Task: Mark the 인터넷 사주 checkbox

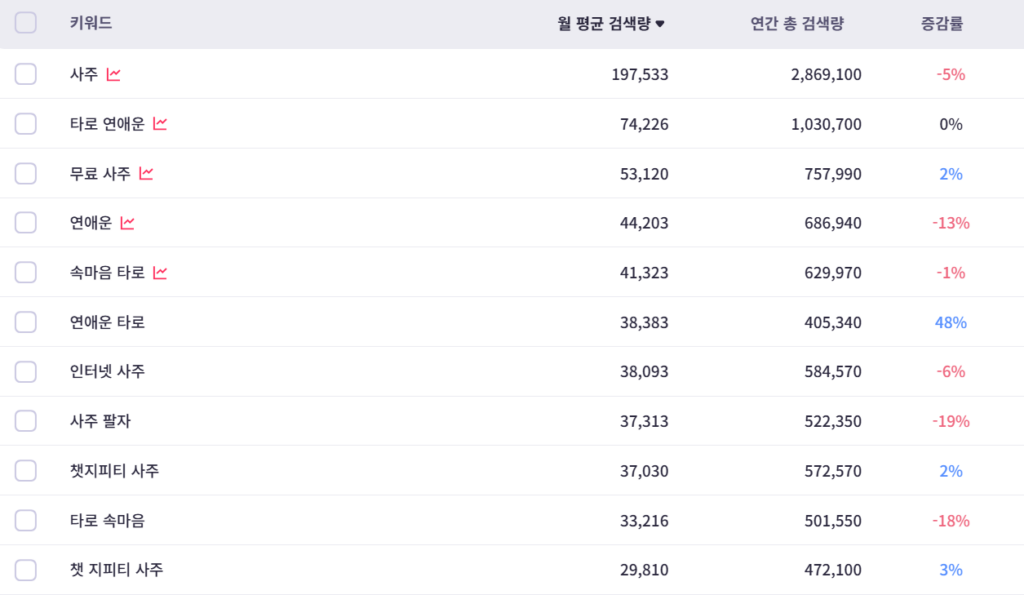Action: (x=26, y=372)
